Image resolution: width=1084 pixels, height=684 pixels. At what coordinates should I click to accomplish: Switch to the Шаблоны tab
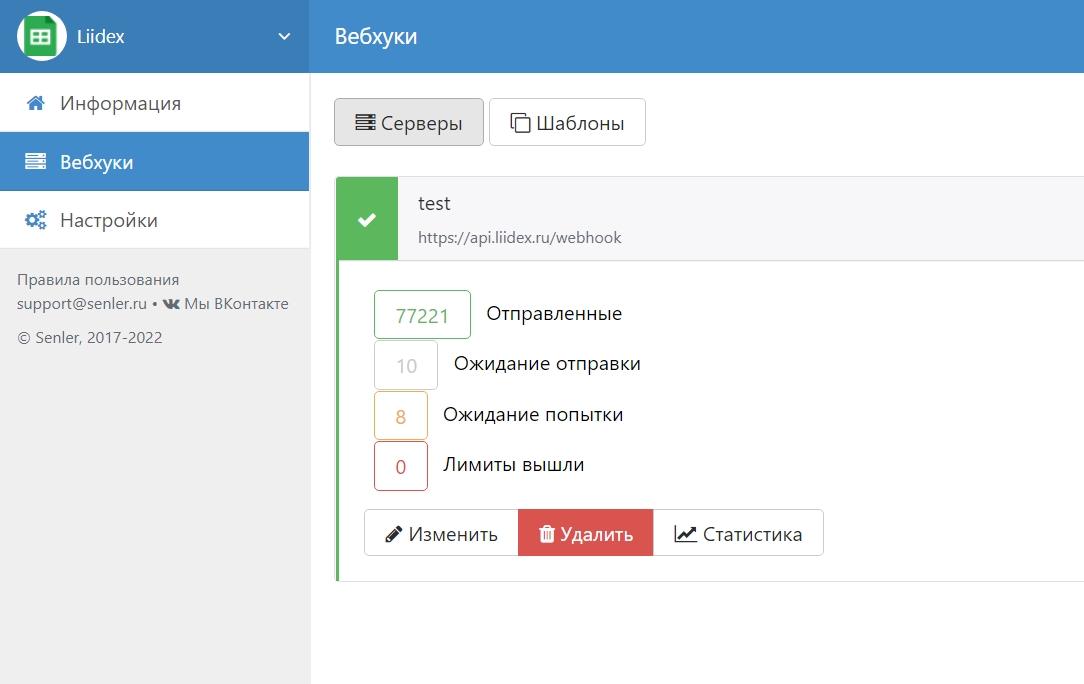(567, 123)
